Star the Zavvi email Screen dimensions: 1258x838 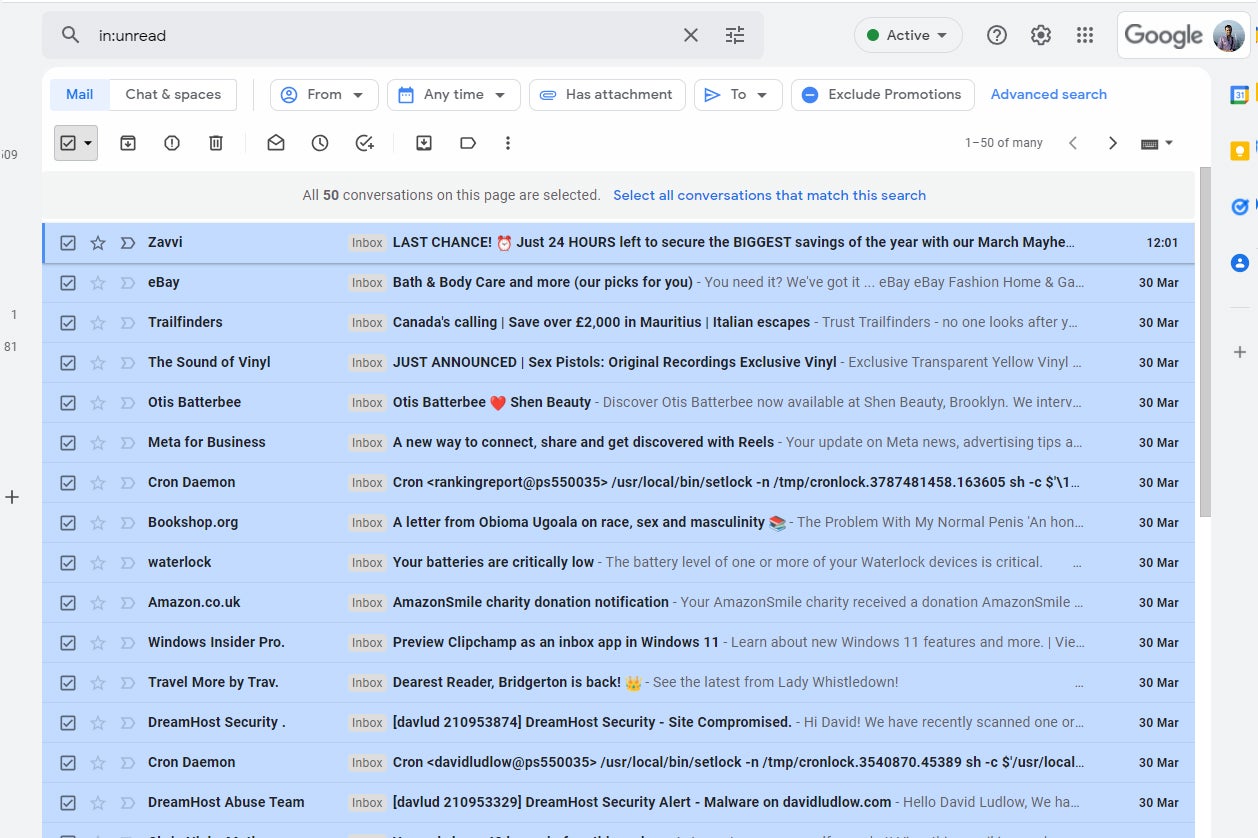[98, 243]
